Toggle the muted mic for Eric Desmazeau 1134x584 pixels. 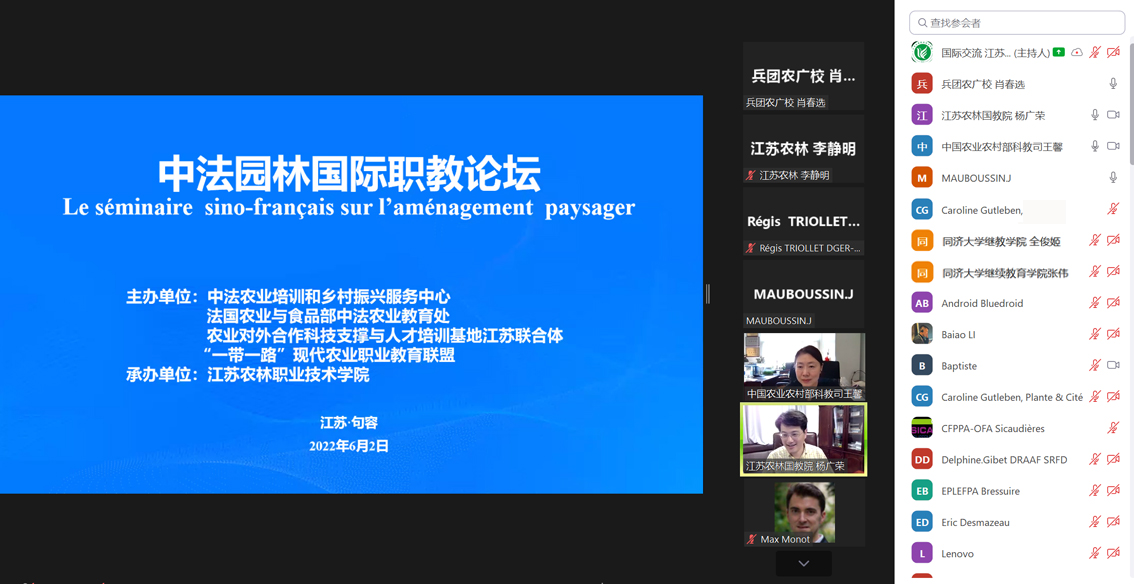[x=1095, y=522]
